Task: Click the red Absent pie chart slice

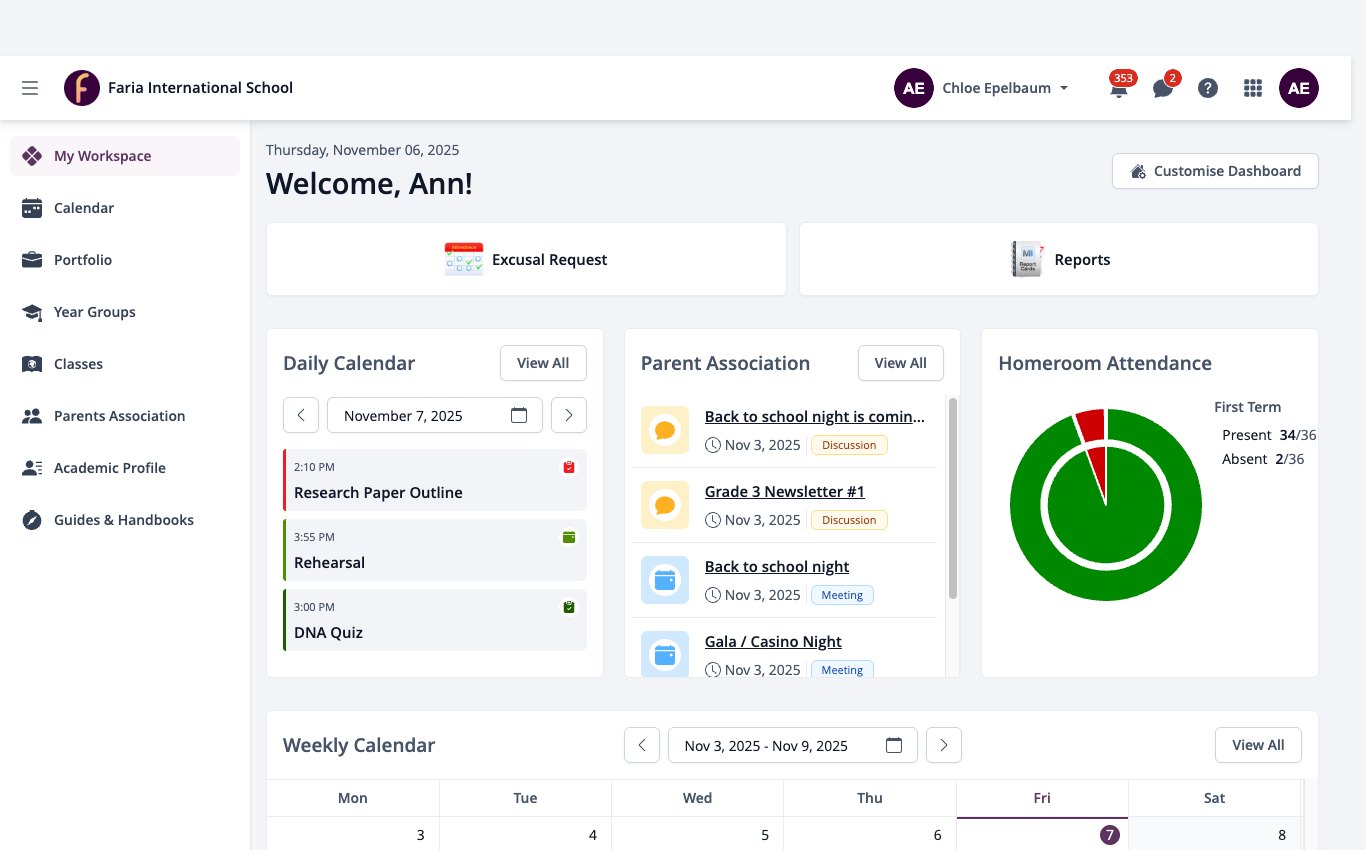Action: pos(1092,425)
